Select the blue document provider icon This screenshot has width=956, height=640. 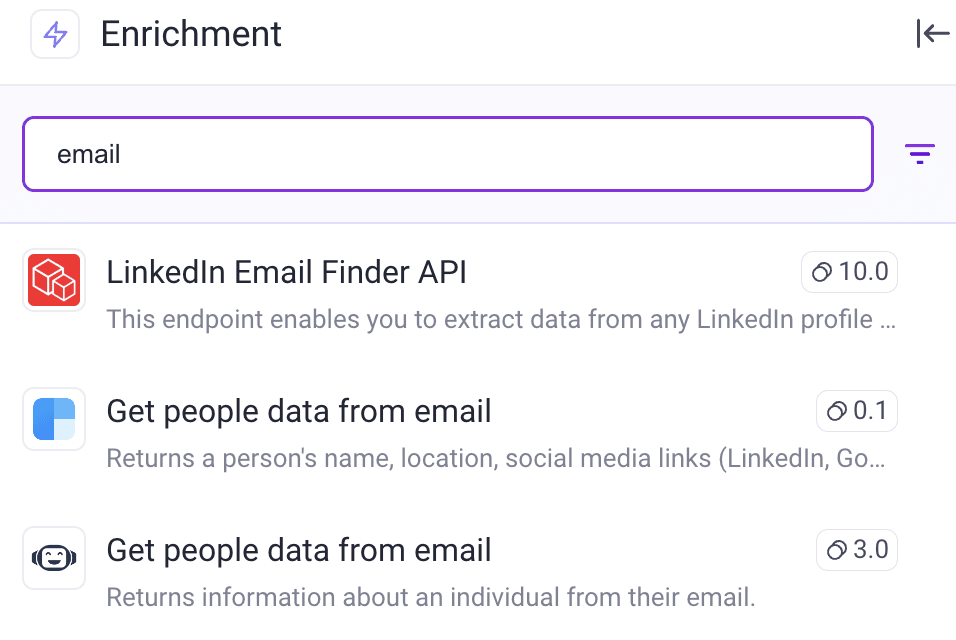click(54, 419)
